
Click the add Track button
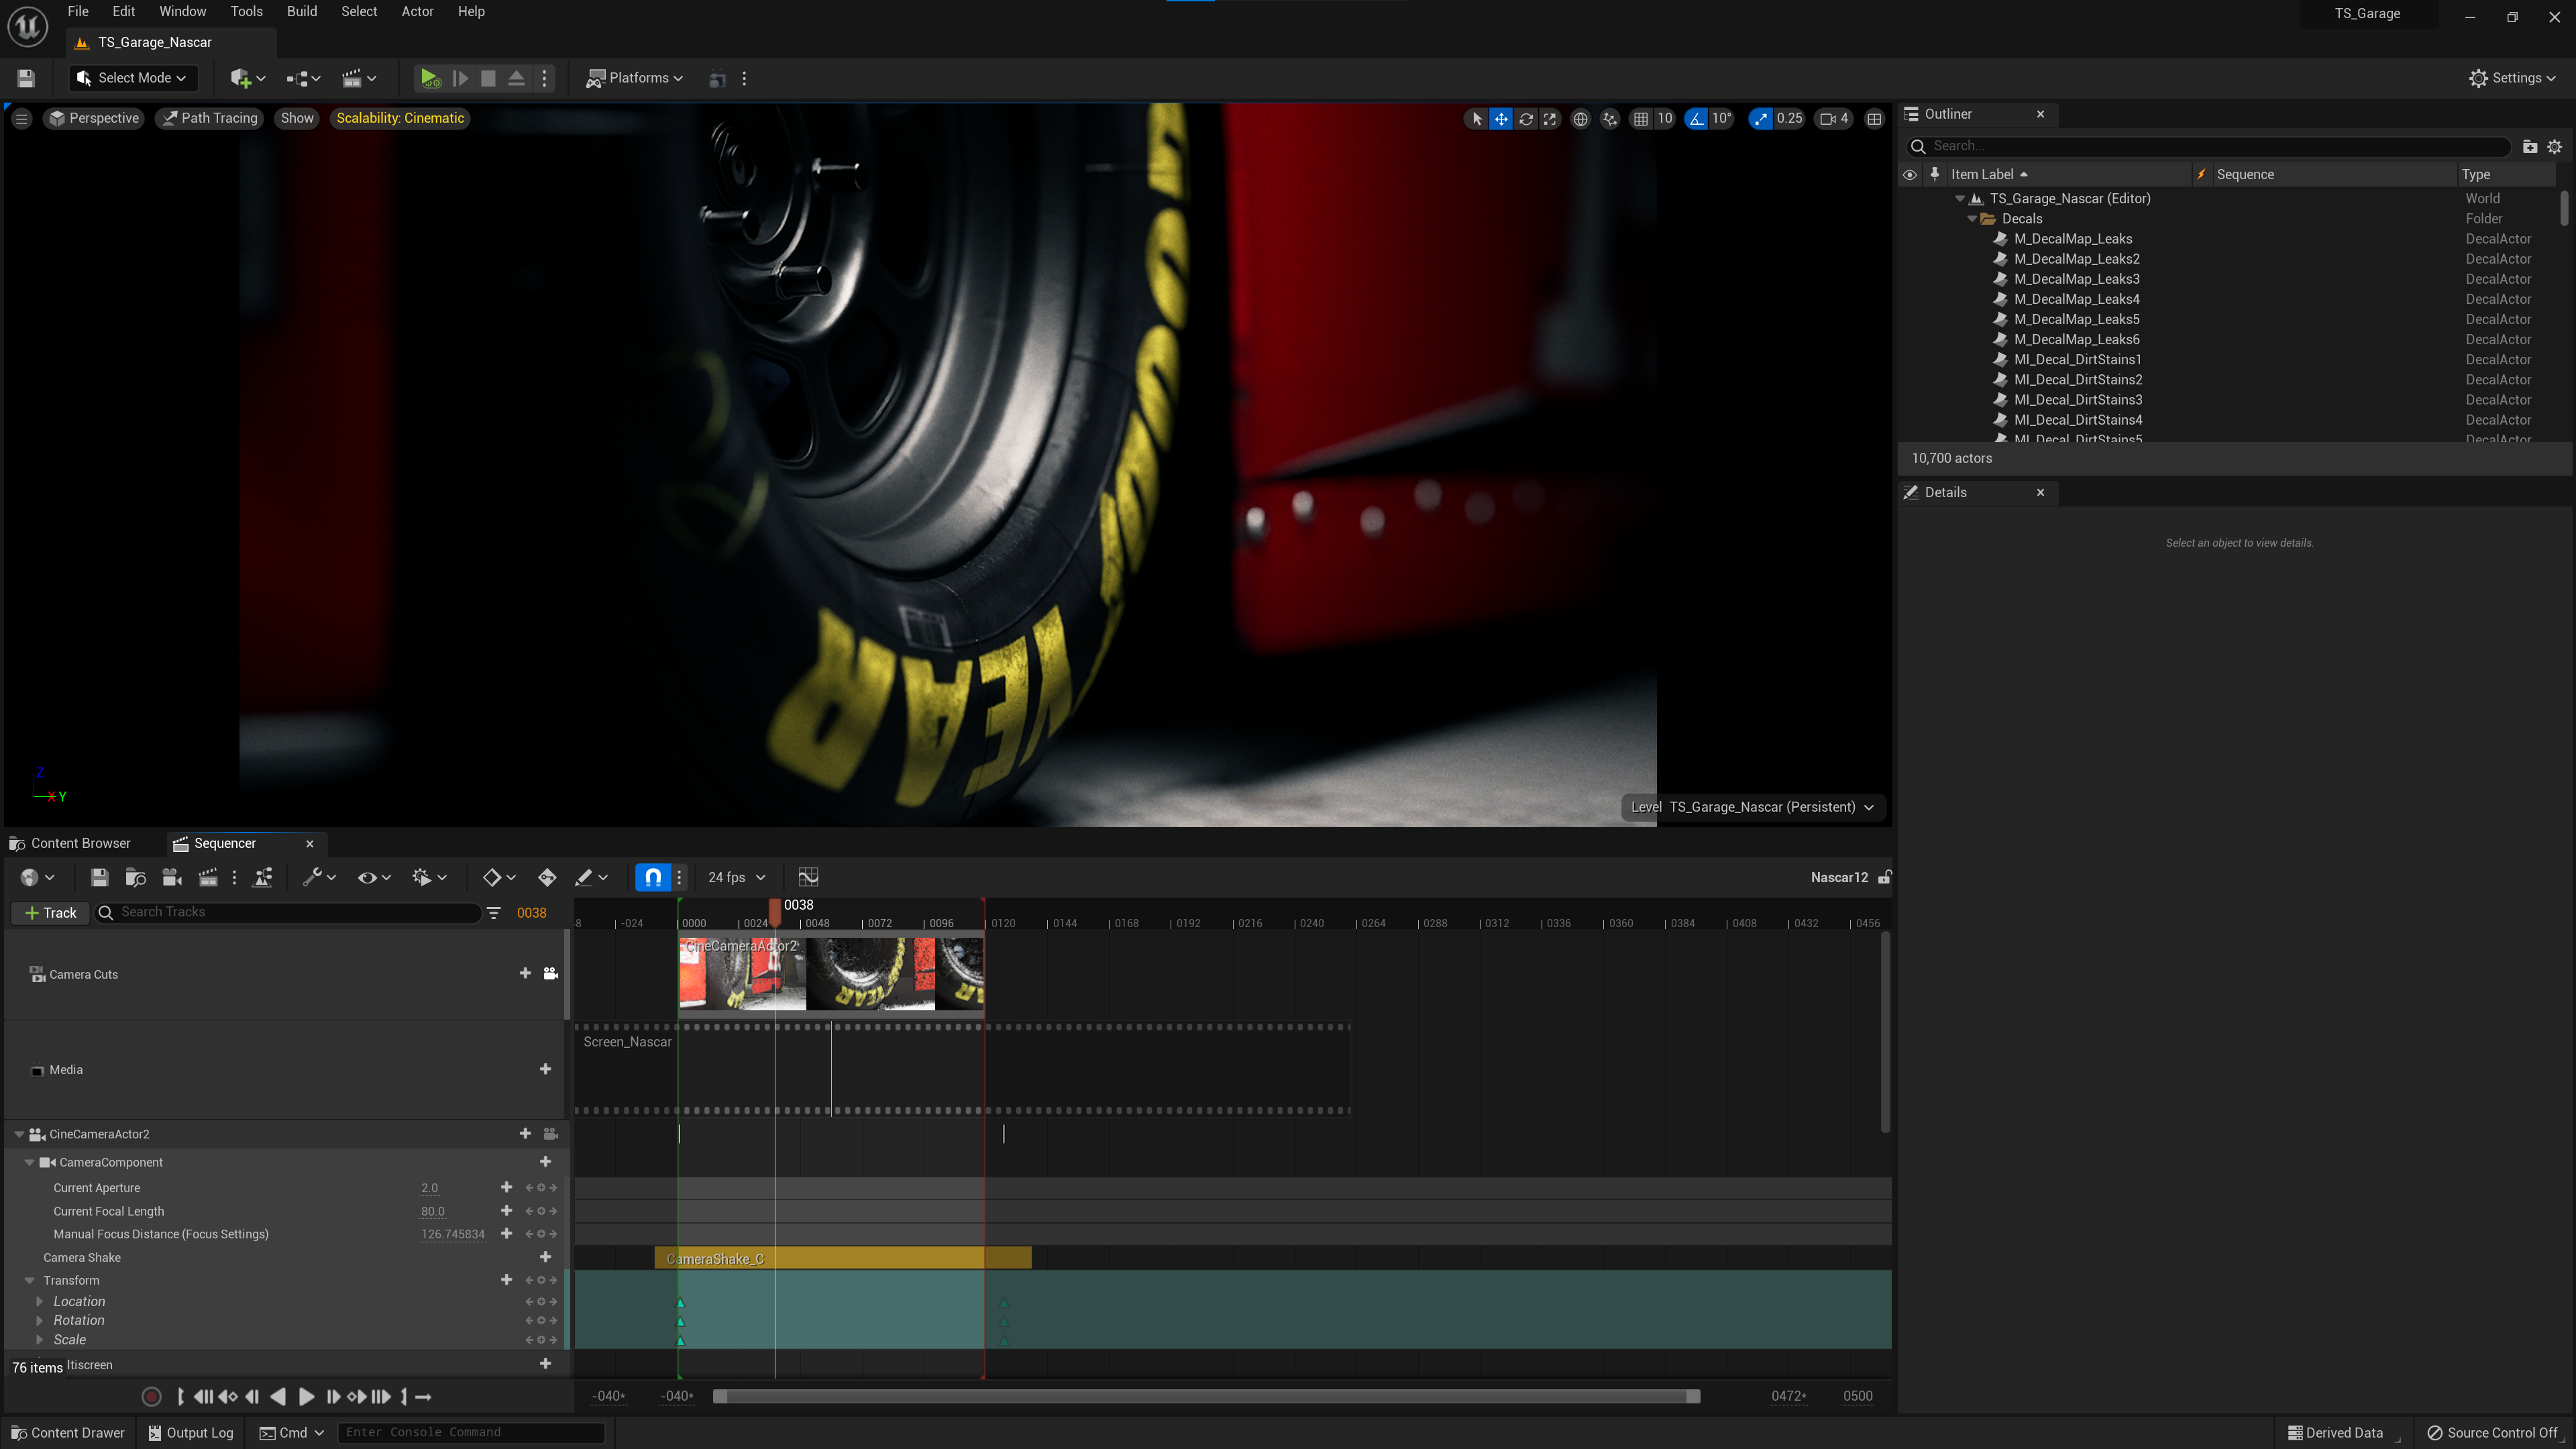tap(50, 912)
